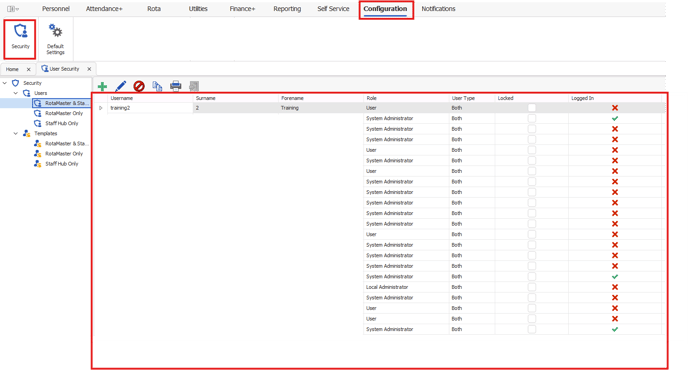The image size is (688, 370).
Task: Click the training2 username cell
Action: (150, 108)
